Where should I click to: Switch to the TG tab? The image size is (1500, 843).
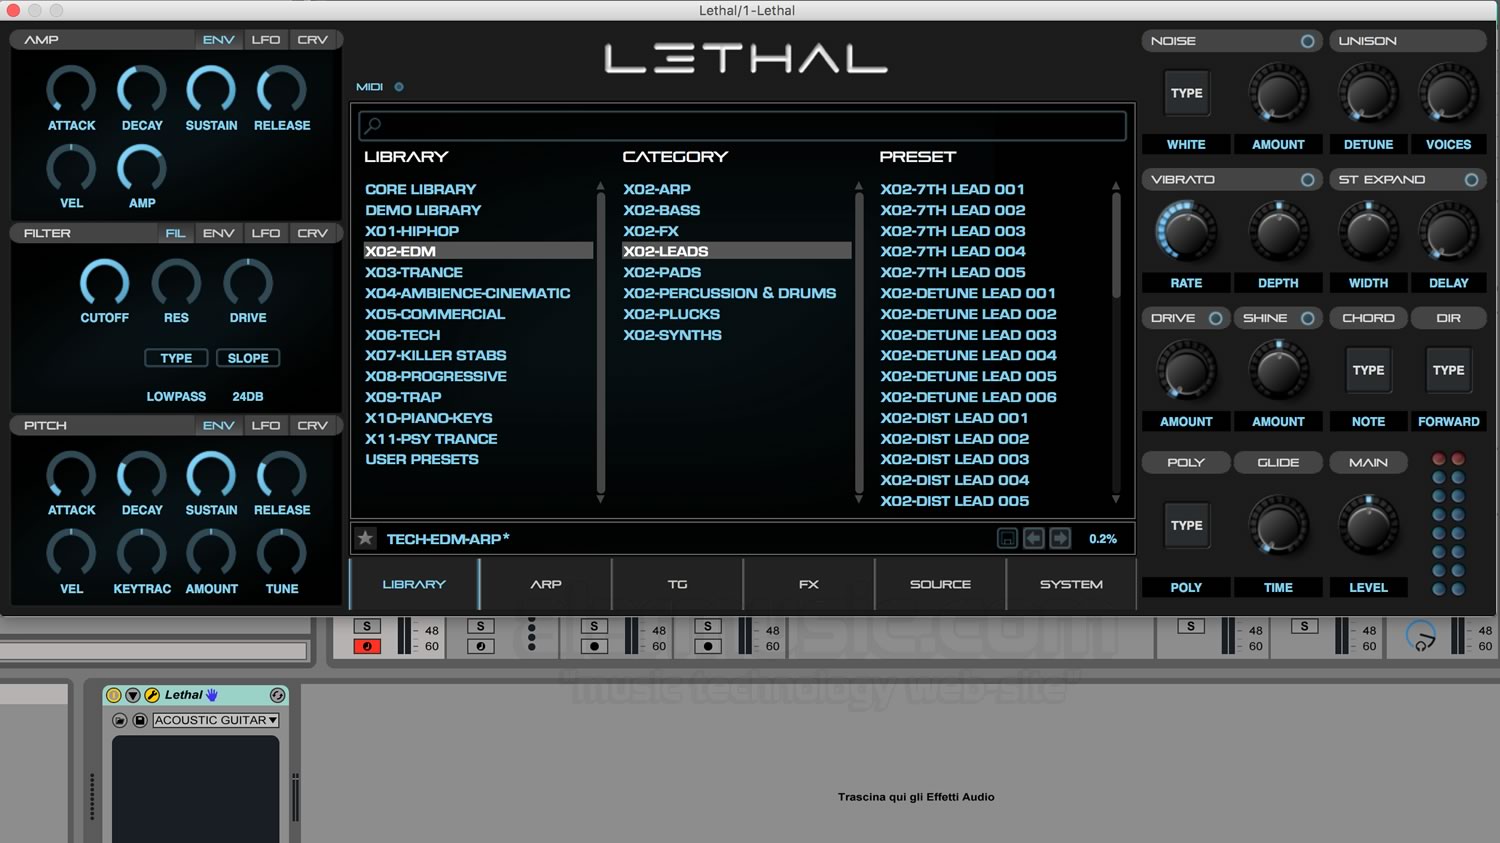[677, 584]
